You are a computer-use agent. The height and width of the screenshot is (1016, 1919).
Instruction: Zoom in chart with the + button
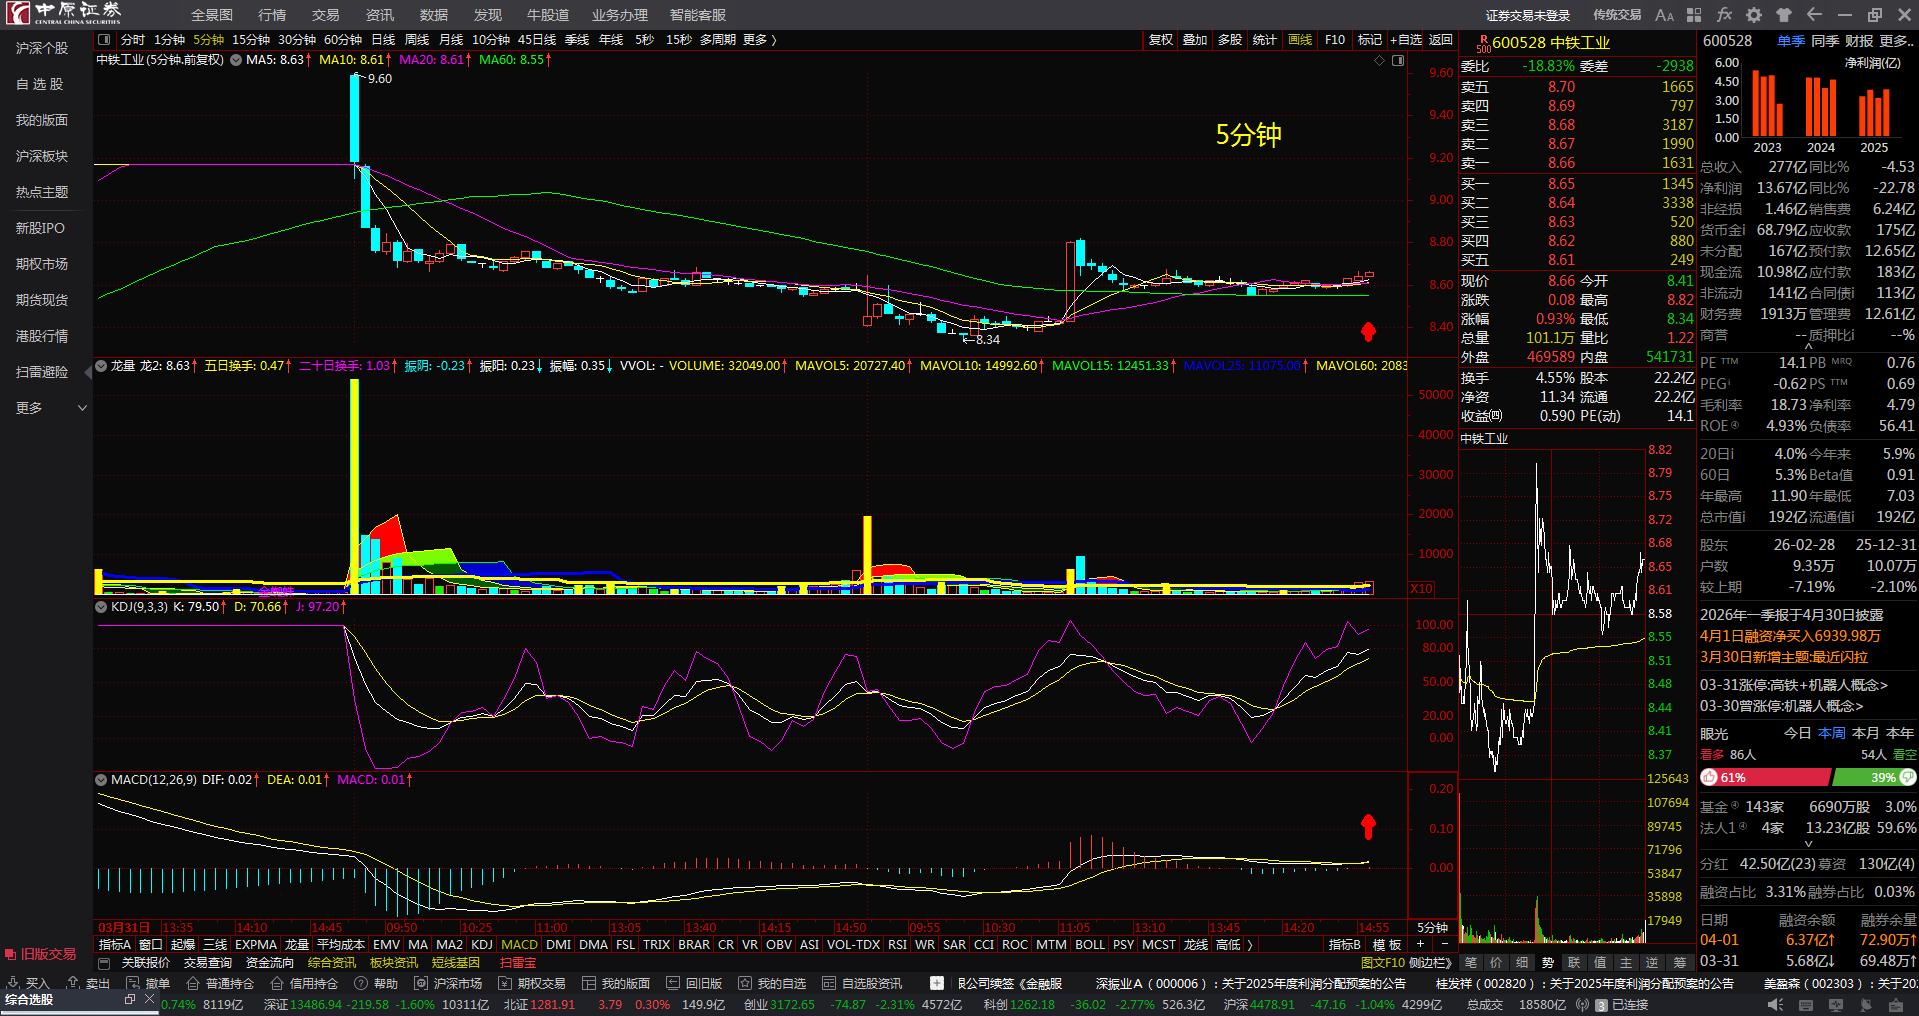(1421, 945)
